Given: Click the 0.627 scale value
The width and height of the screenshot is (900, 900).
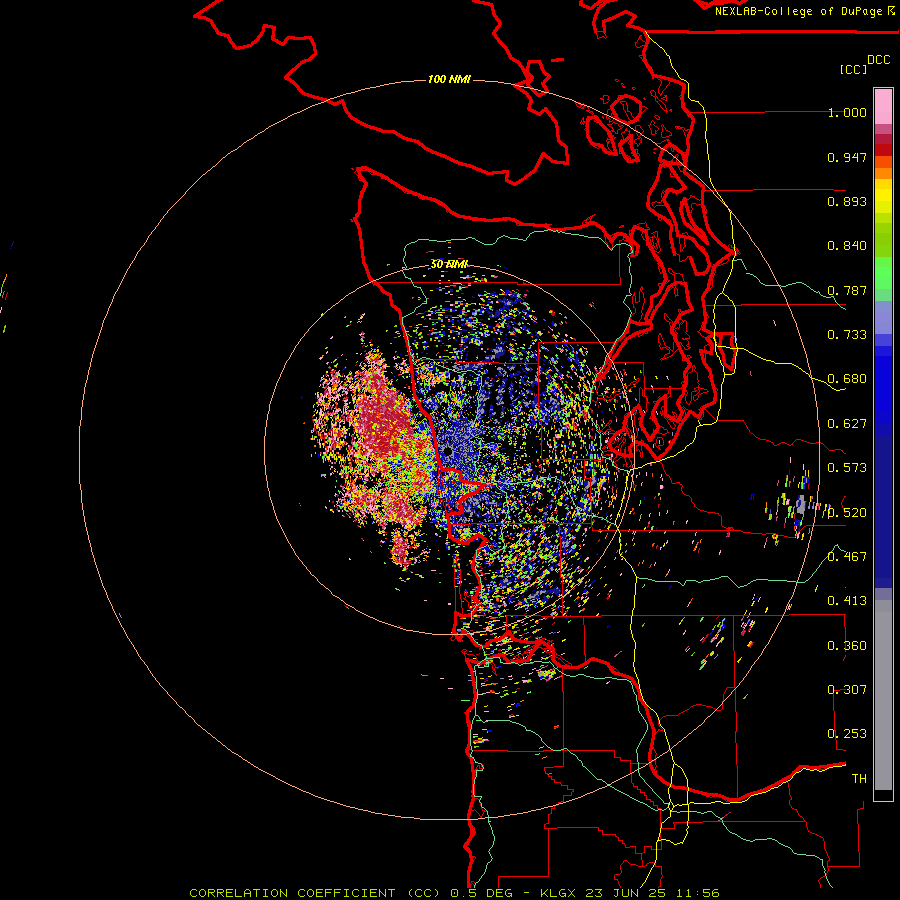Looking at the screenshot, I should pyautogui.click(x=847, y=424).
